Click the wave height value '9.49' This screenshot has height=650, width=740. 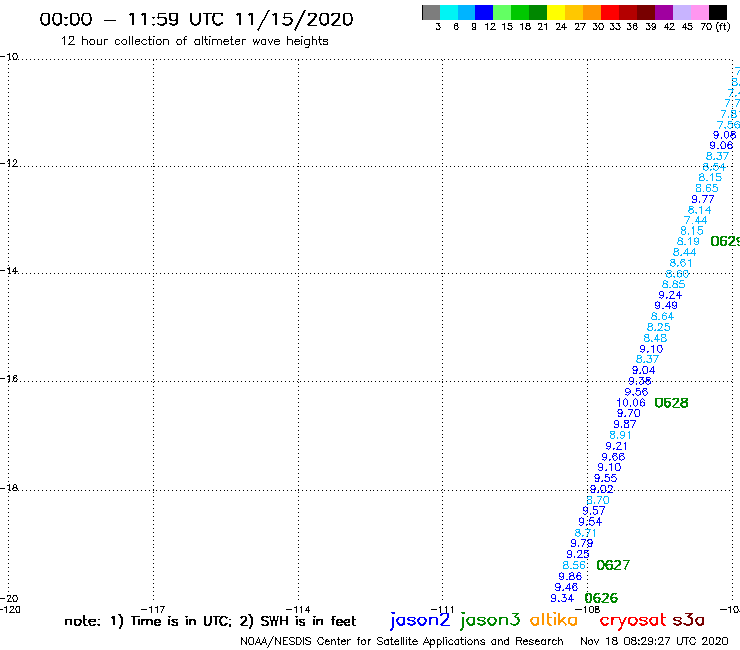(x=666, y=305)
